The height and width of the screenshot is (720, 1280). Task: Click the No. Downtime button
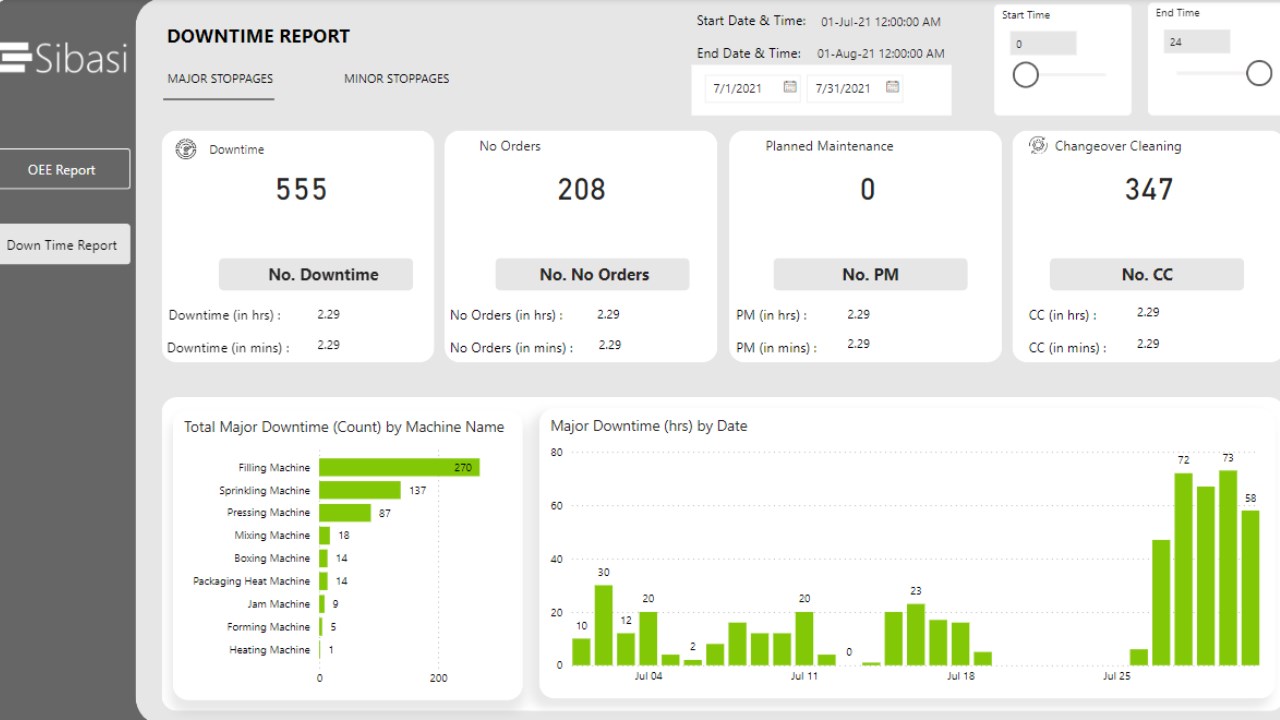coord(316,274)
